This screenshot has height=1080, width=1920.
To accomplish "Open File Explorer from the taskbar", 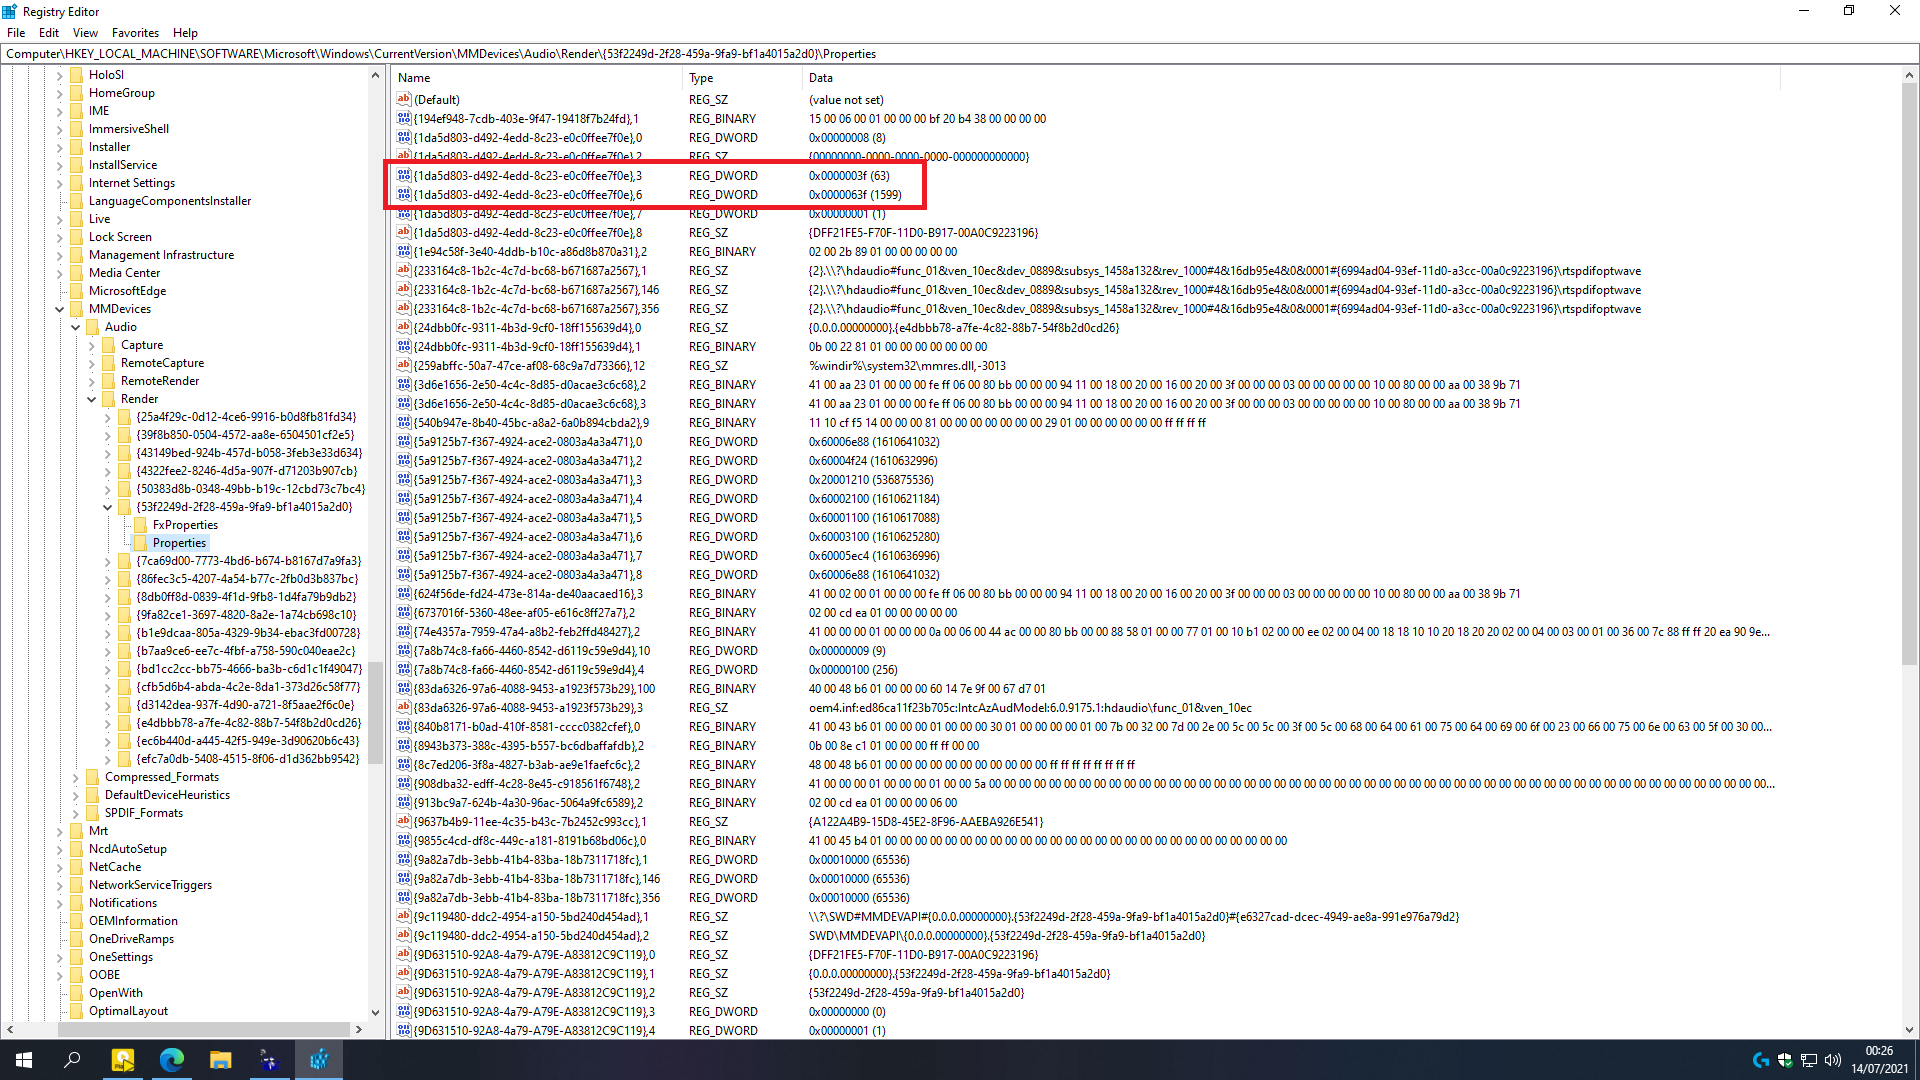I will coord(220,1060).
